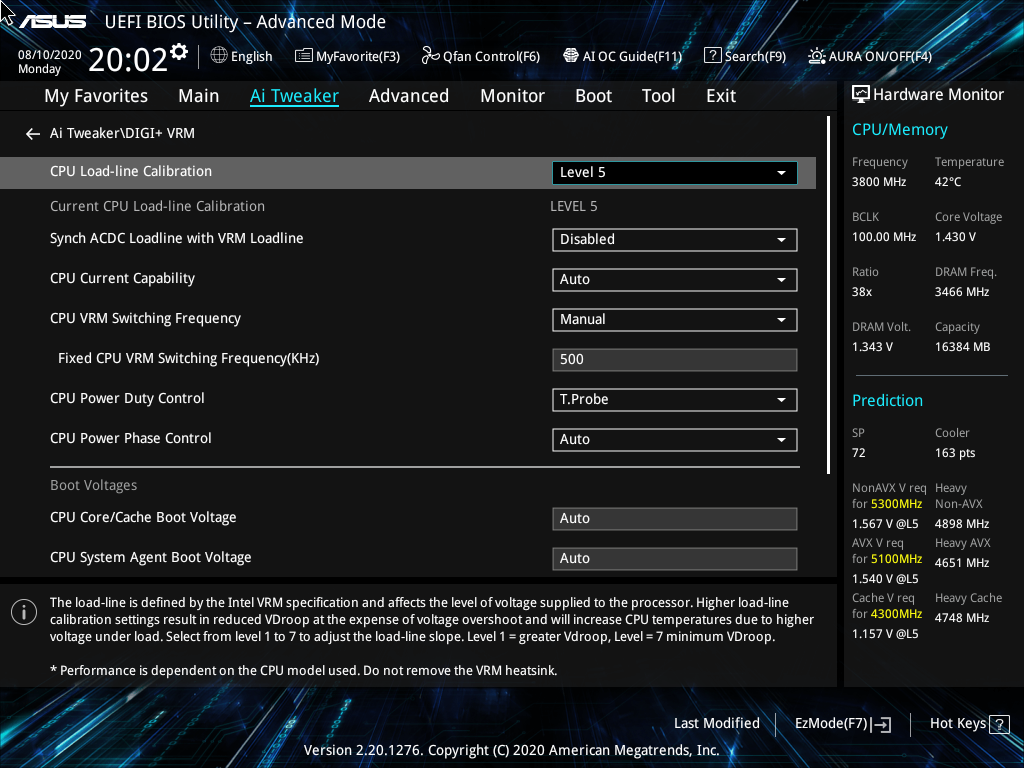Click CPU Power Phase Control label
This screenshot has width=1024, height=768.
(x=131, y=438)
